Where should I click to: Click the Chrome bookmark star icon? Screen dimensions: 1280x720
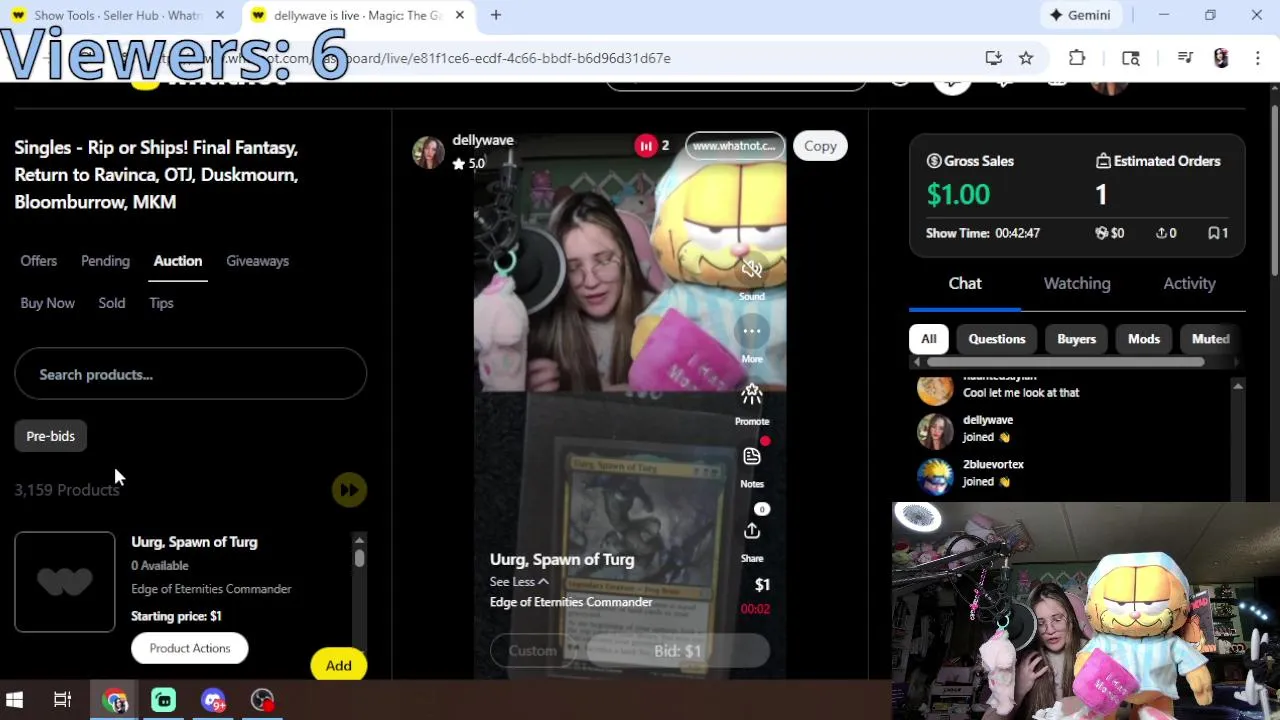click(x=1026, y=58)
